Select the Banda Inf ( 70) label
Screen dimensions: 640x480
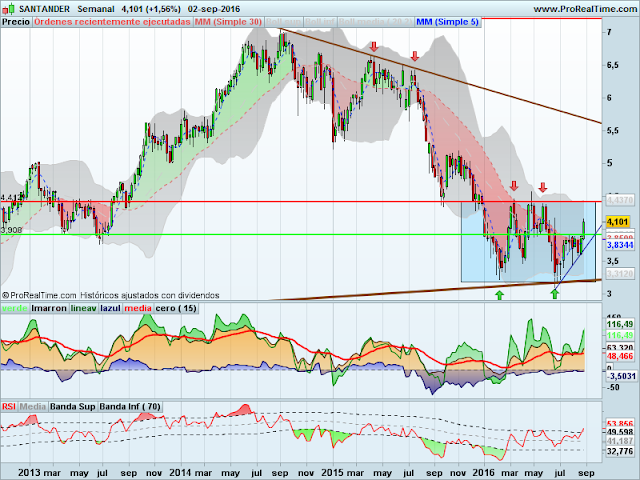point(130,407)
